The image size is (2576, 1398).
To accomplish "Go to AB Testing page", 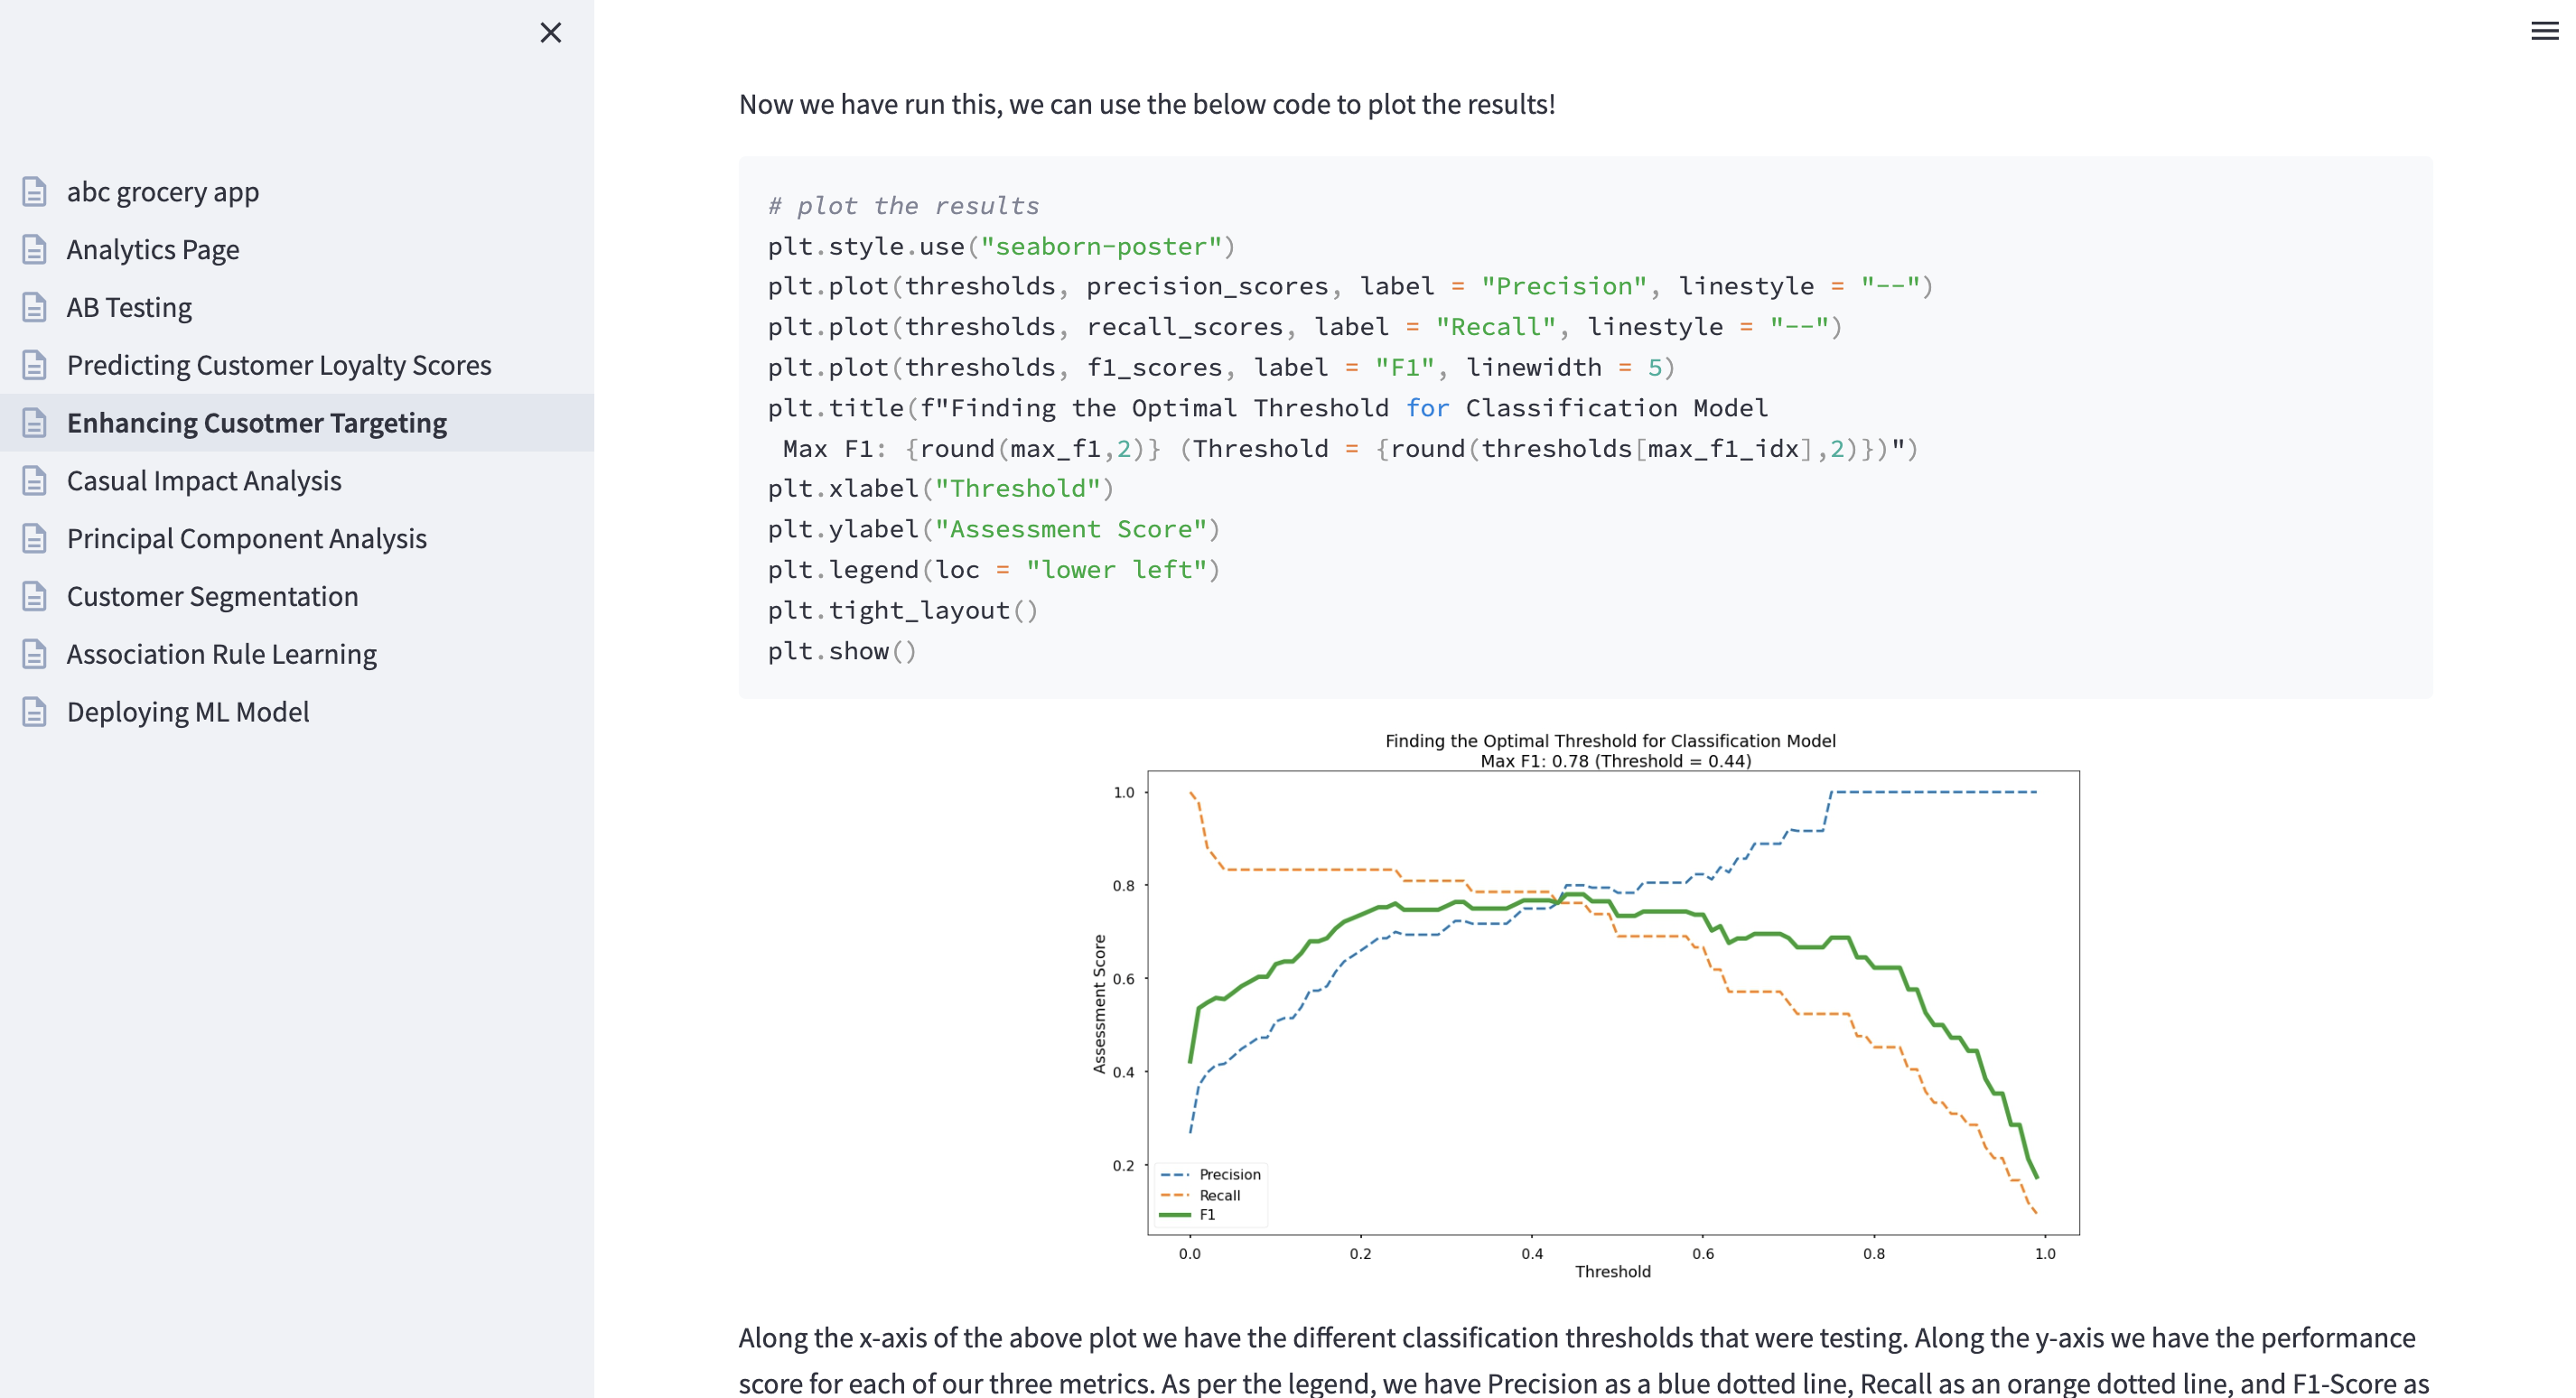I will coord(129,307).
